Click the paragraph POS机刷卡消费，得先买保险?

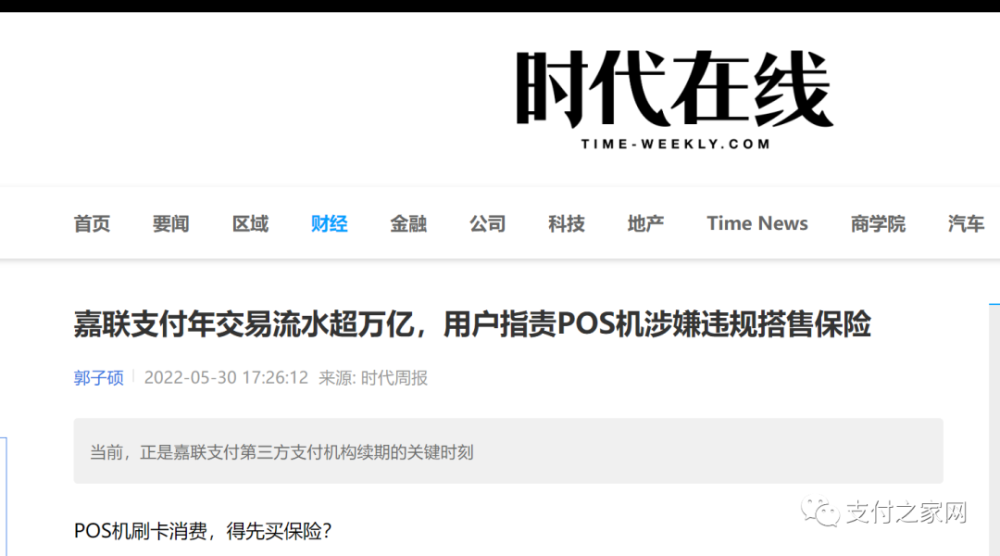pyautogui.click(x=203, y=531)
